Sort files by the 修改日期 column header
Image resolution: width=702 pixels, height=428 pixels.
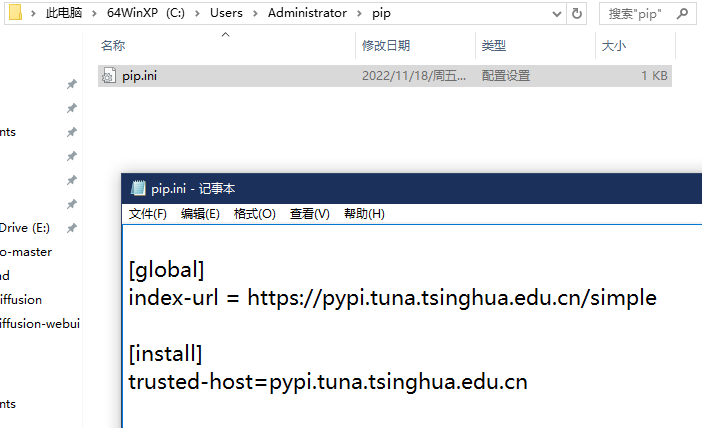point(386,46)
